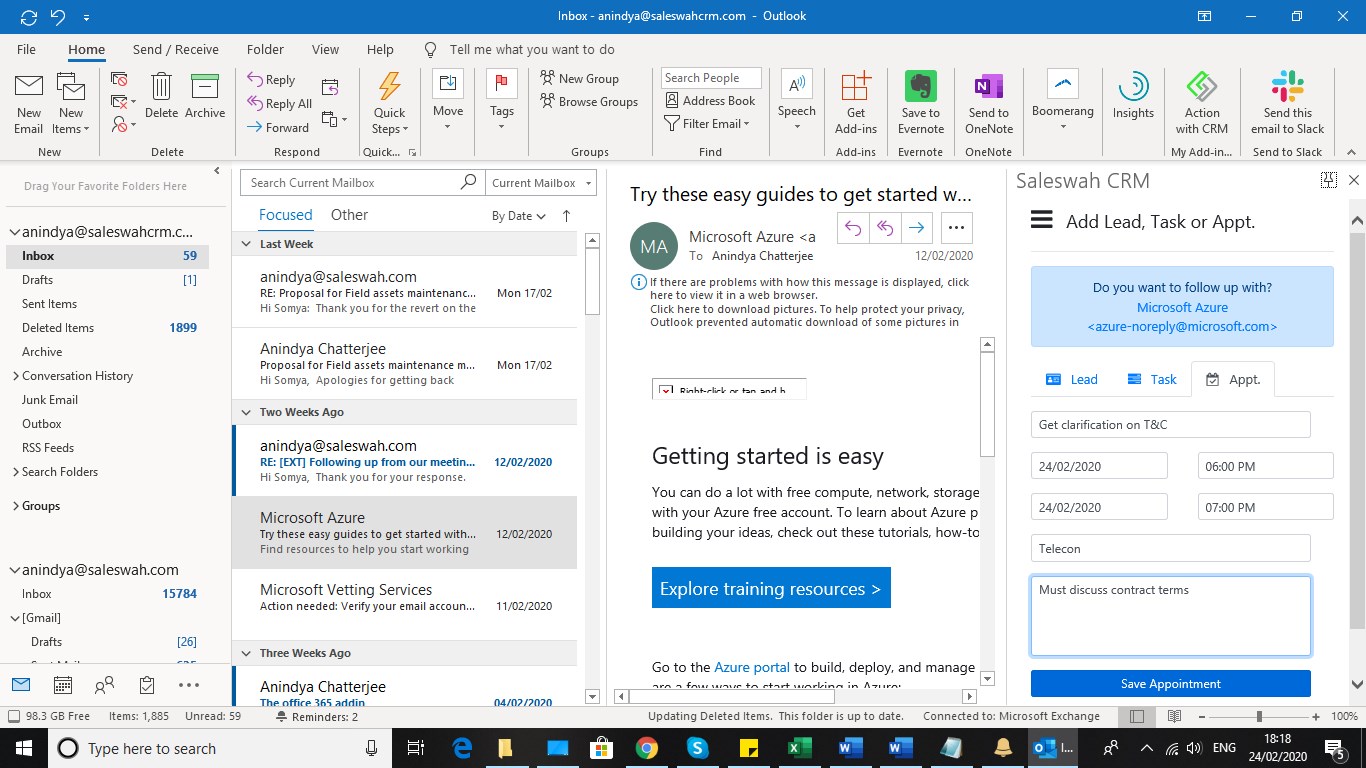Open the Sent Items folder
The width and height of the screenshot is (1366, 768).
[x=49, y=304]
